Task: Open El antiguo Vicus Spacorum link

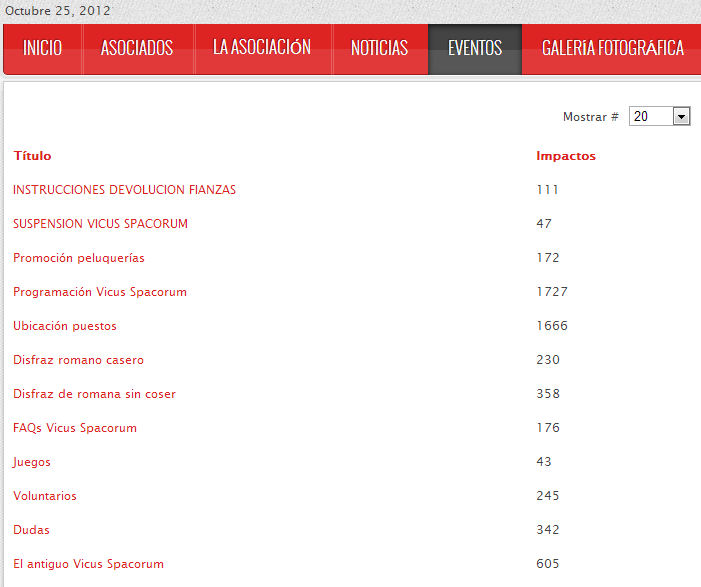Action: click(x=89, y=564)
